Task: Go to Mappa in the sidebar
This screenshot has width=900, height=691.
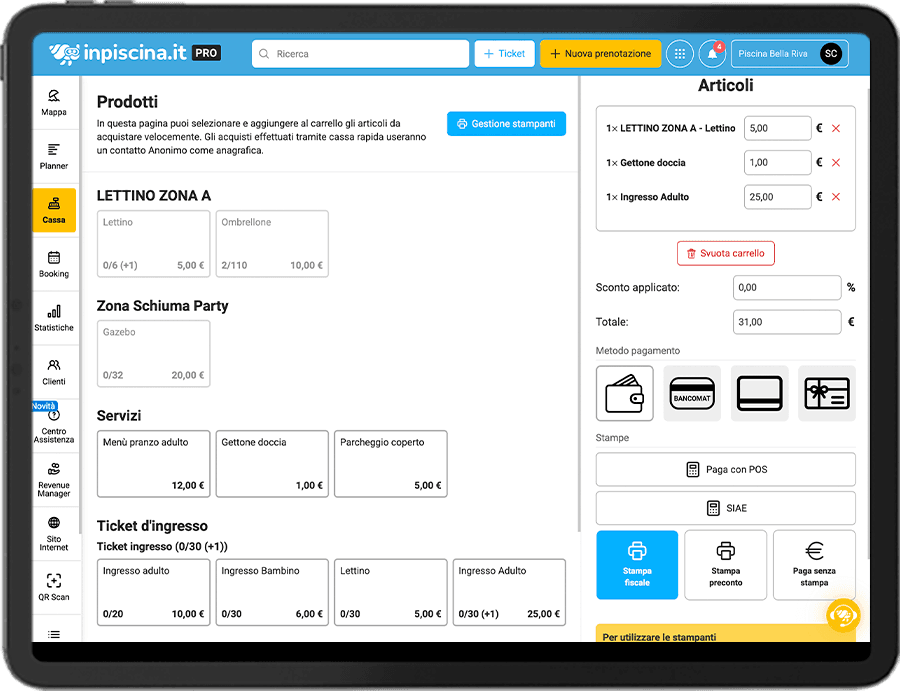Action: (x=54, y=102)
